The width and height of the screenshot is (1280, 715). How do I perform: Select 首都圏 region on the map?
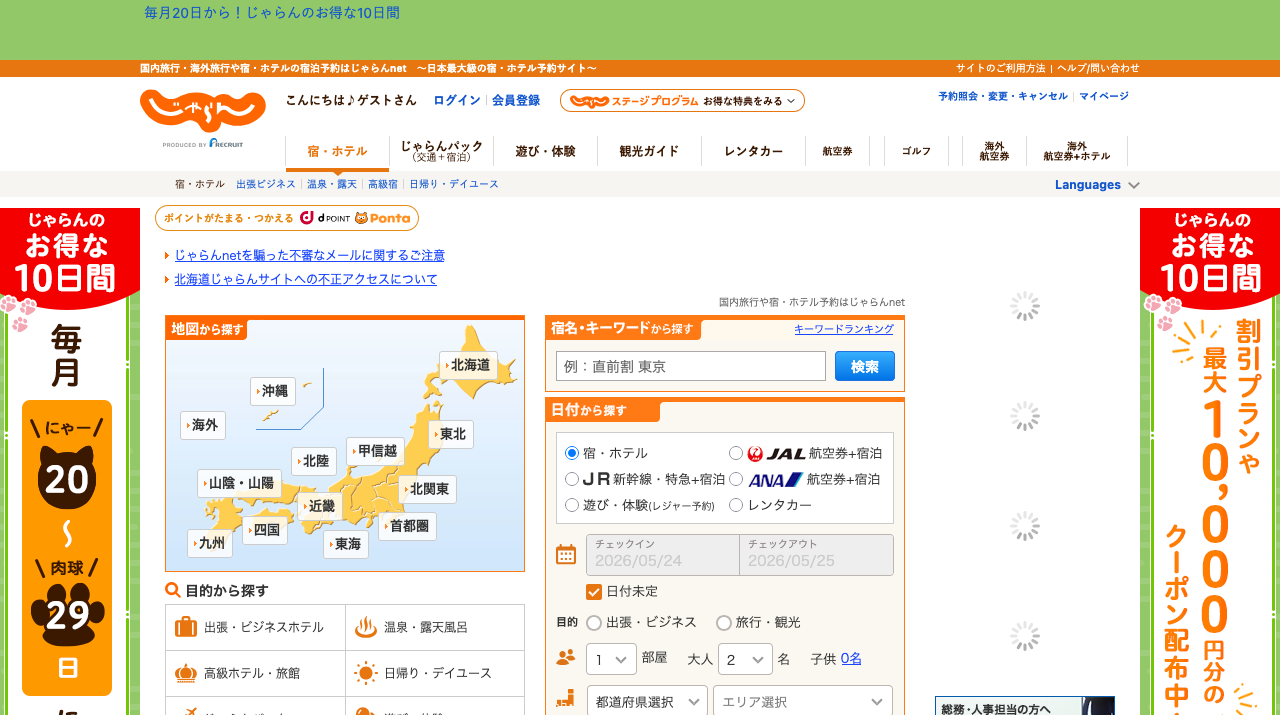tap(407, 526)
